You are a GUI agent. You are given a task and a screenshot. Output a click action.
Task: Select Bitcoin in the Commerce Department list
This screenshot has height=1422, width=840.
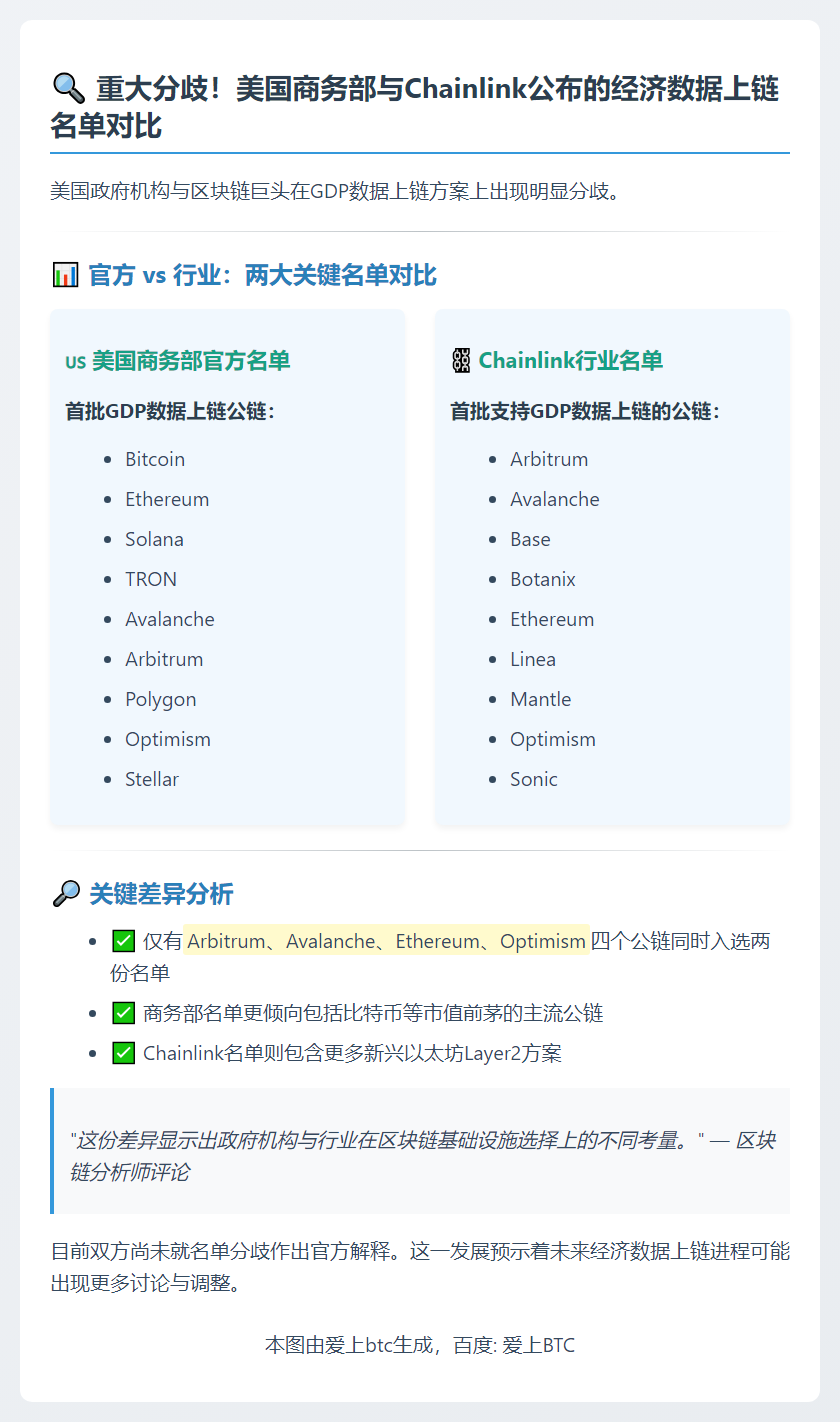155,459
